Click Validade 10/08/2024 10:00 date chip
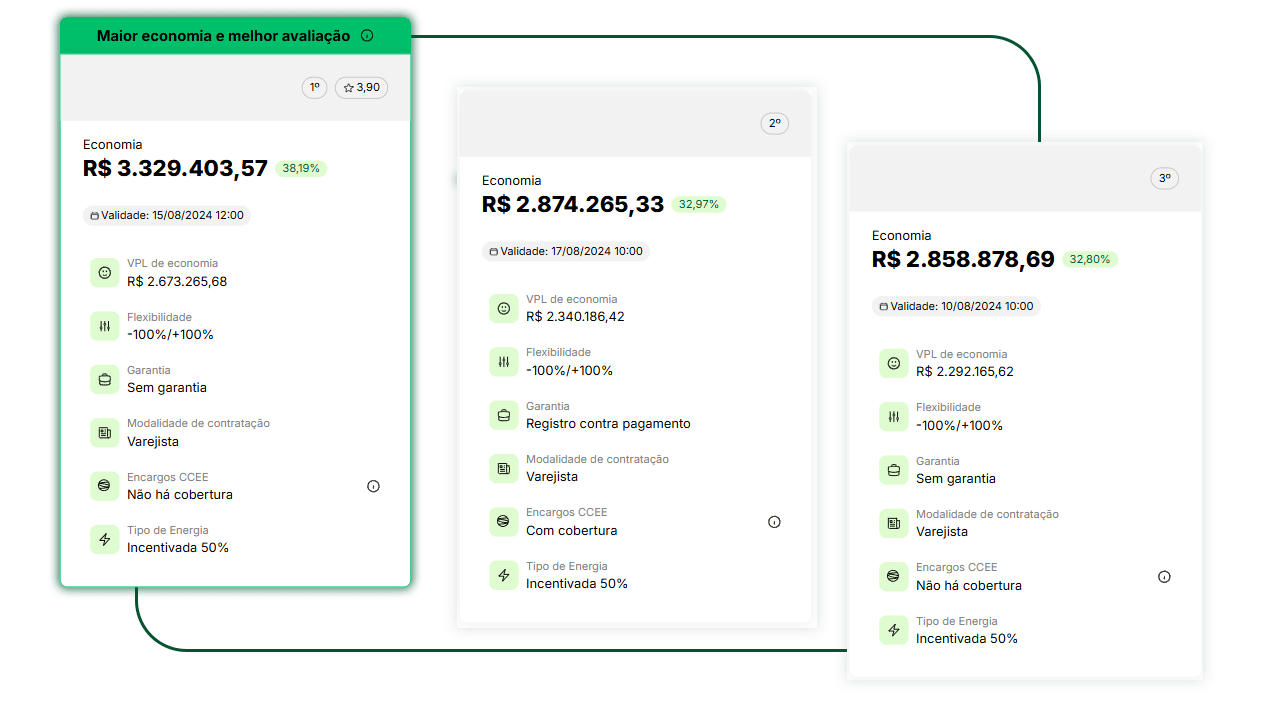 tap(956, 306)
